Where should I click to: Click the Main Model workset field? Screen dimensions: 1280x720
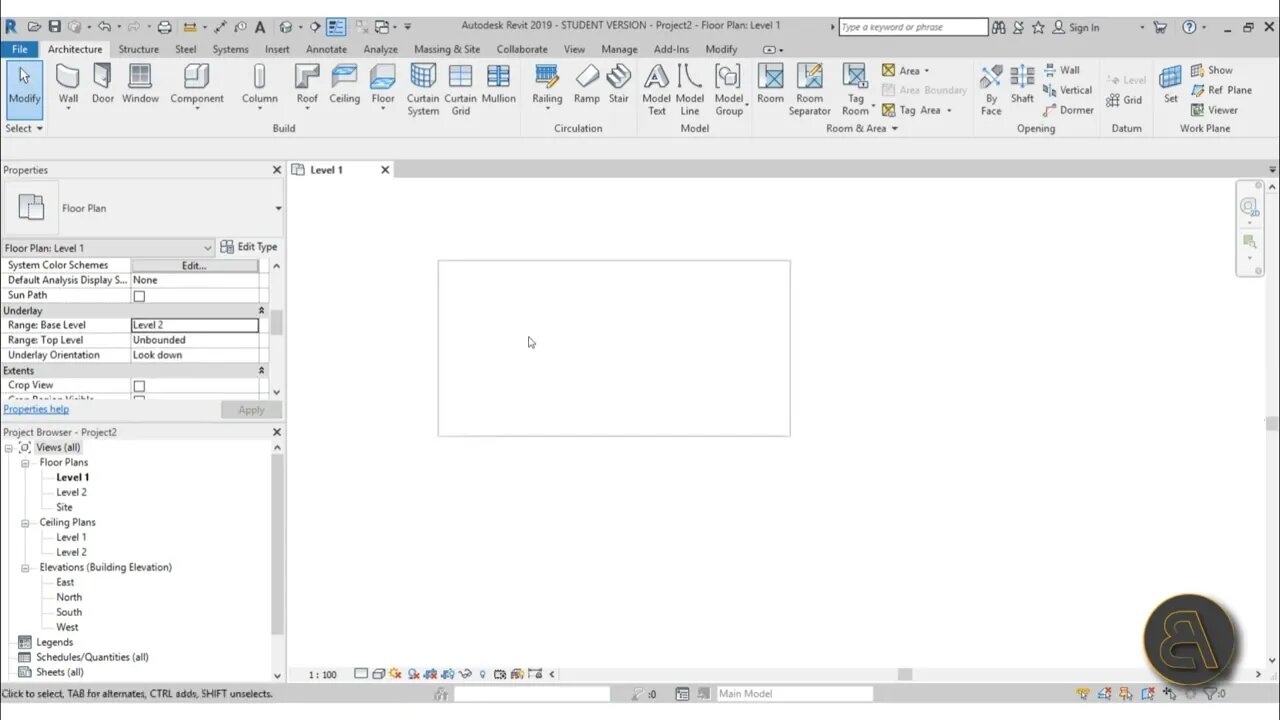pos(795,694)
